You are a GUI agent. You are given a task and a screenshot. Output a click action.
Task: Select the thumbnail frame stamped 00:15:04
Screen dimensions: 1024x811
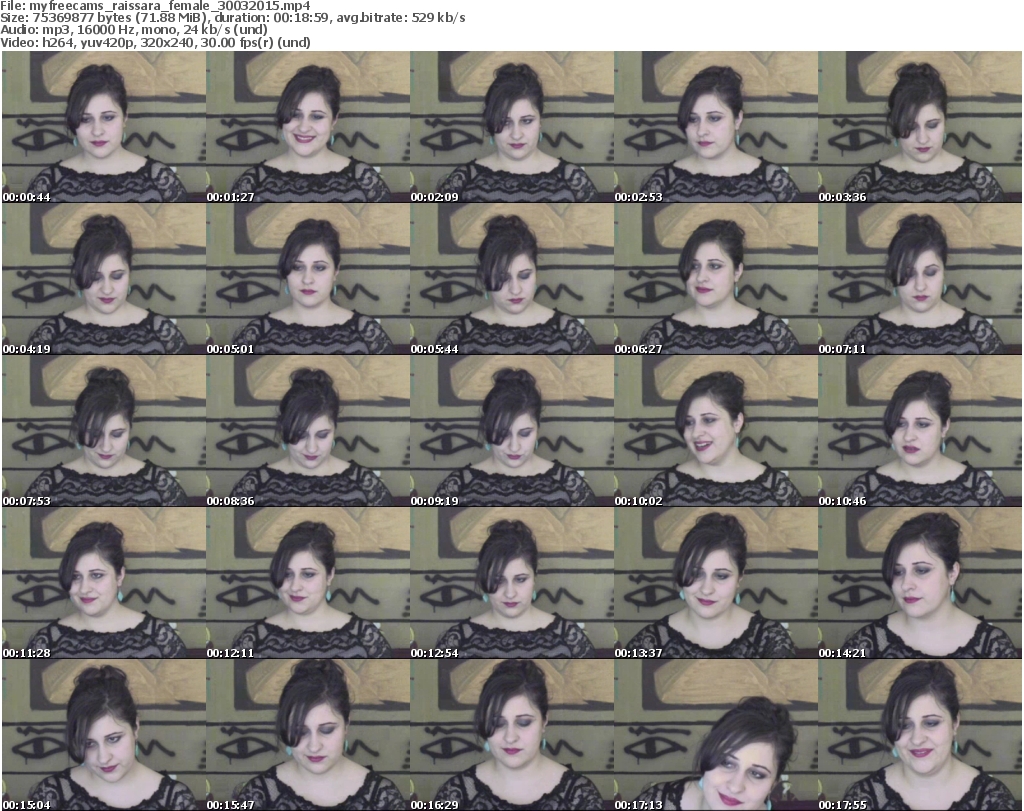point(104,735)
